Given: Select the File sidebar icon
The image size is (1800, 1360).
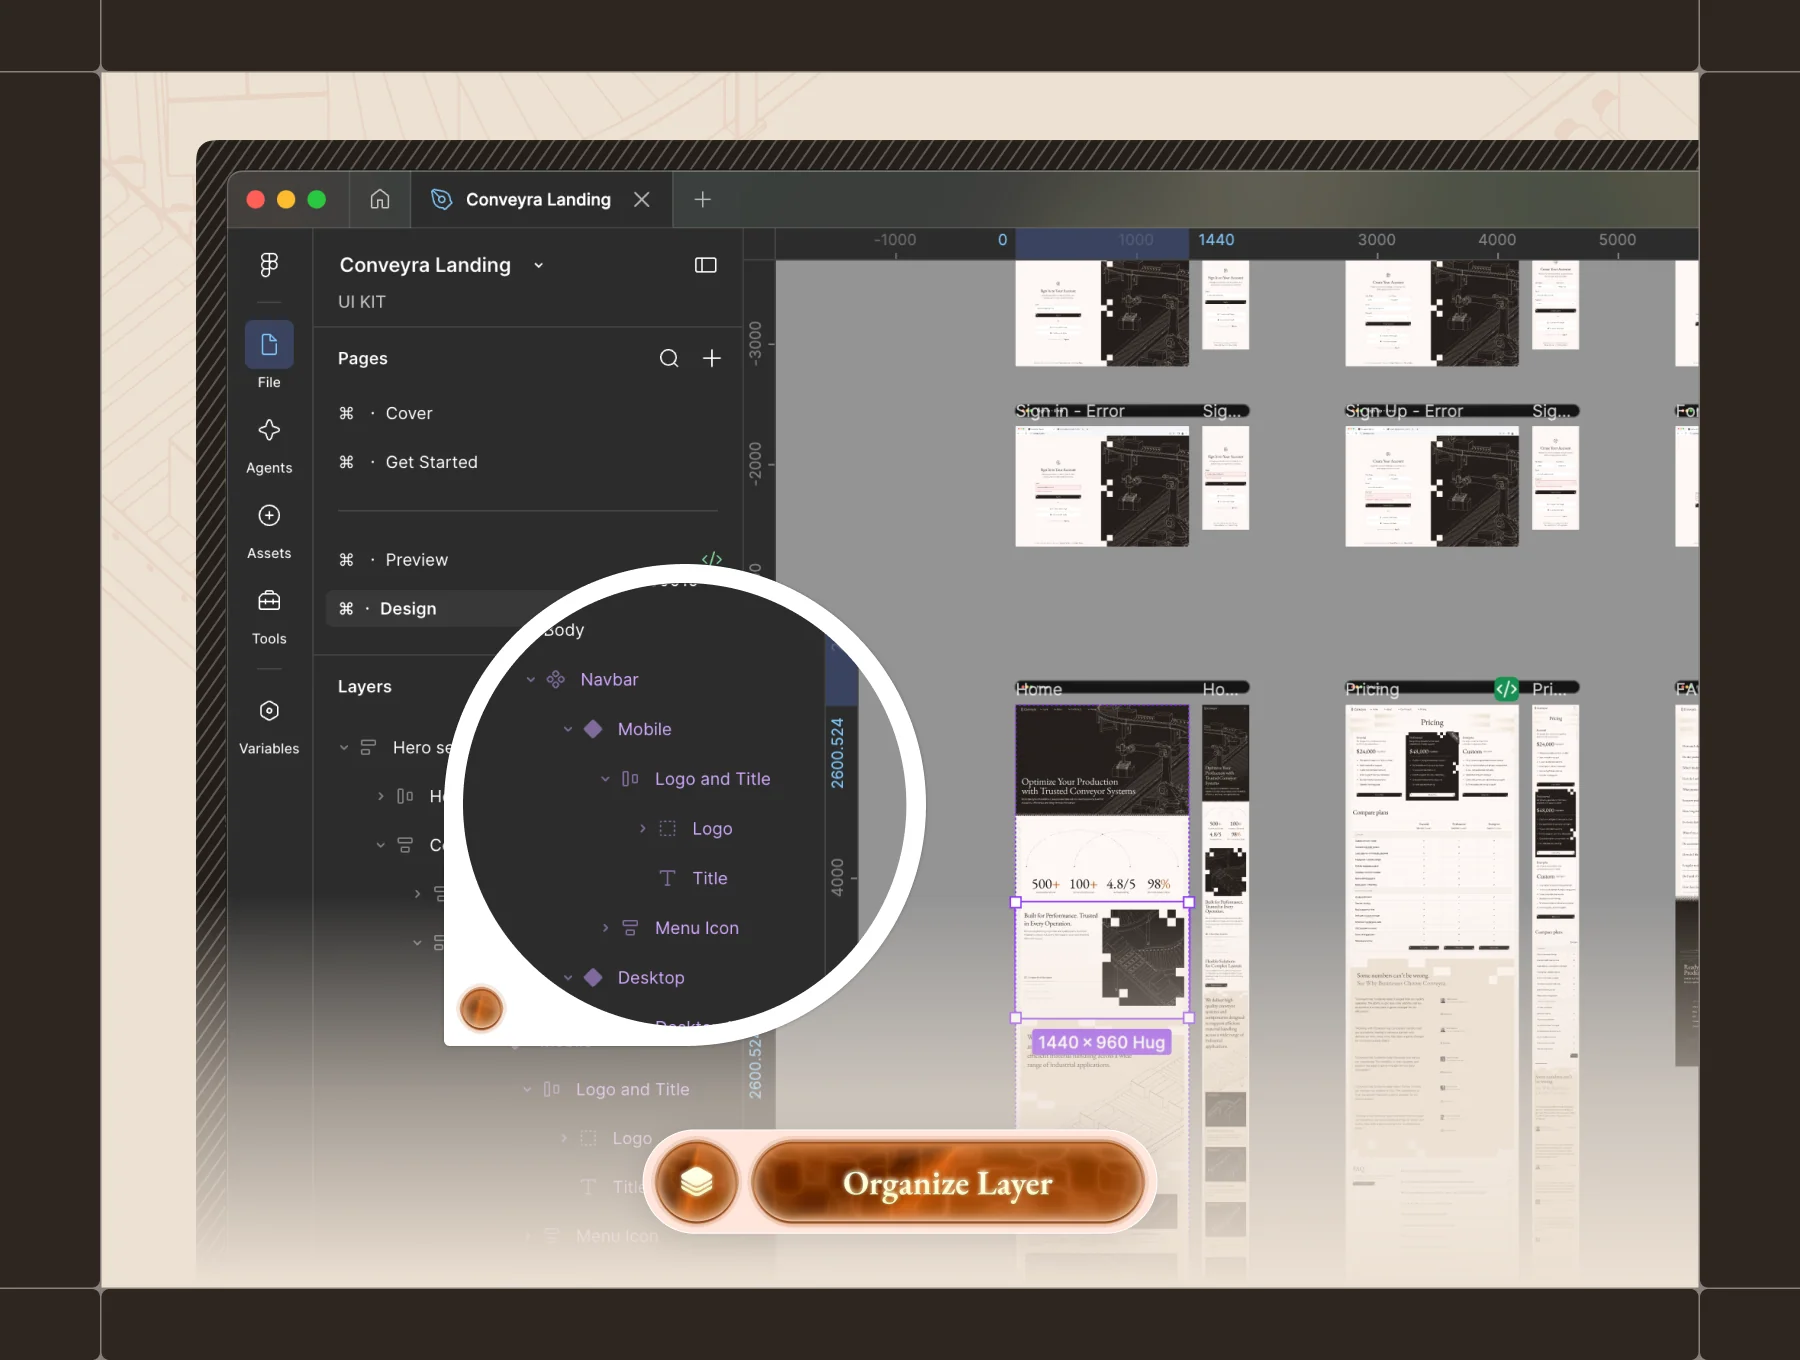Looking at the screenshot, I should point(269,345).
